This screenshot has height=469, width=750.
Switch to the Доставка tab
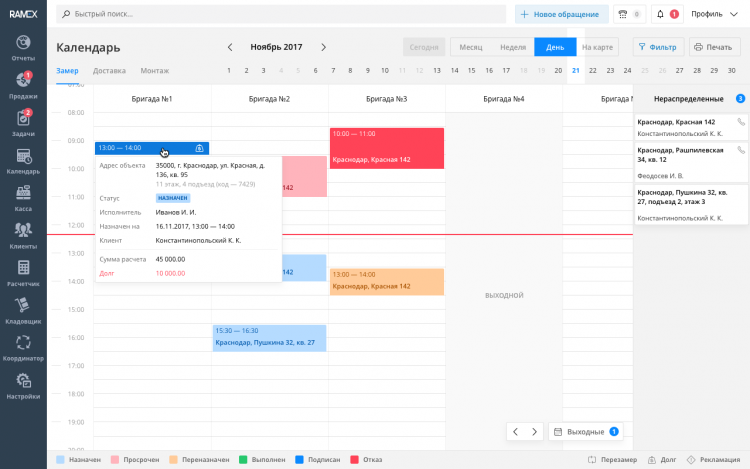(109, 70)
